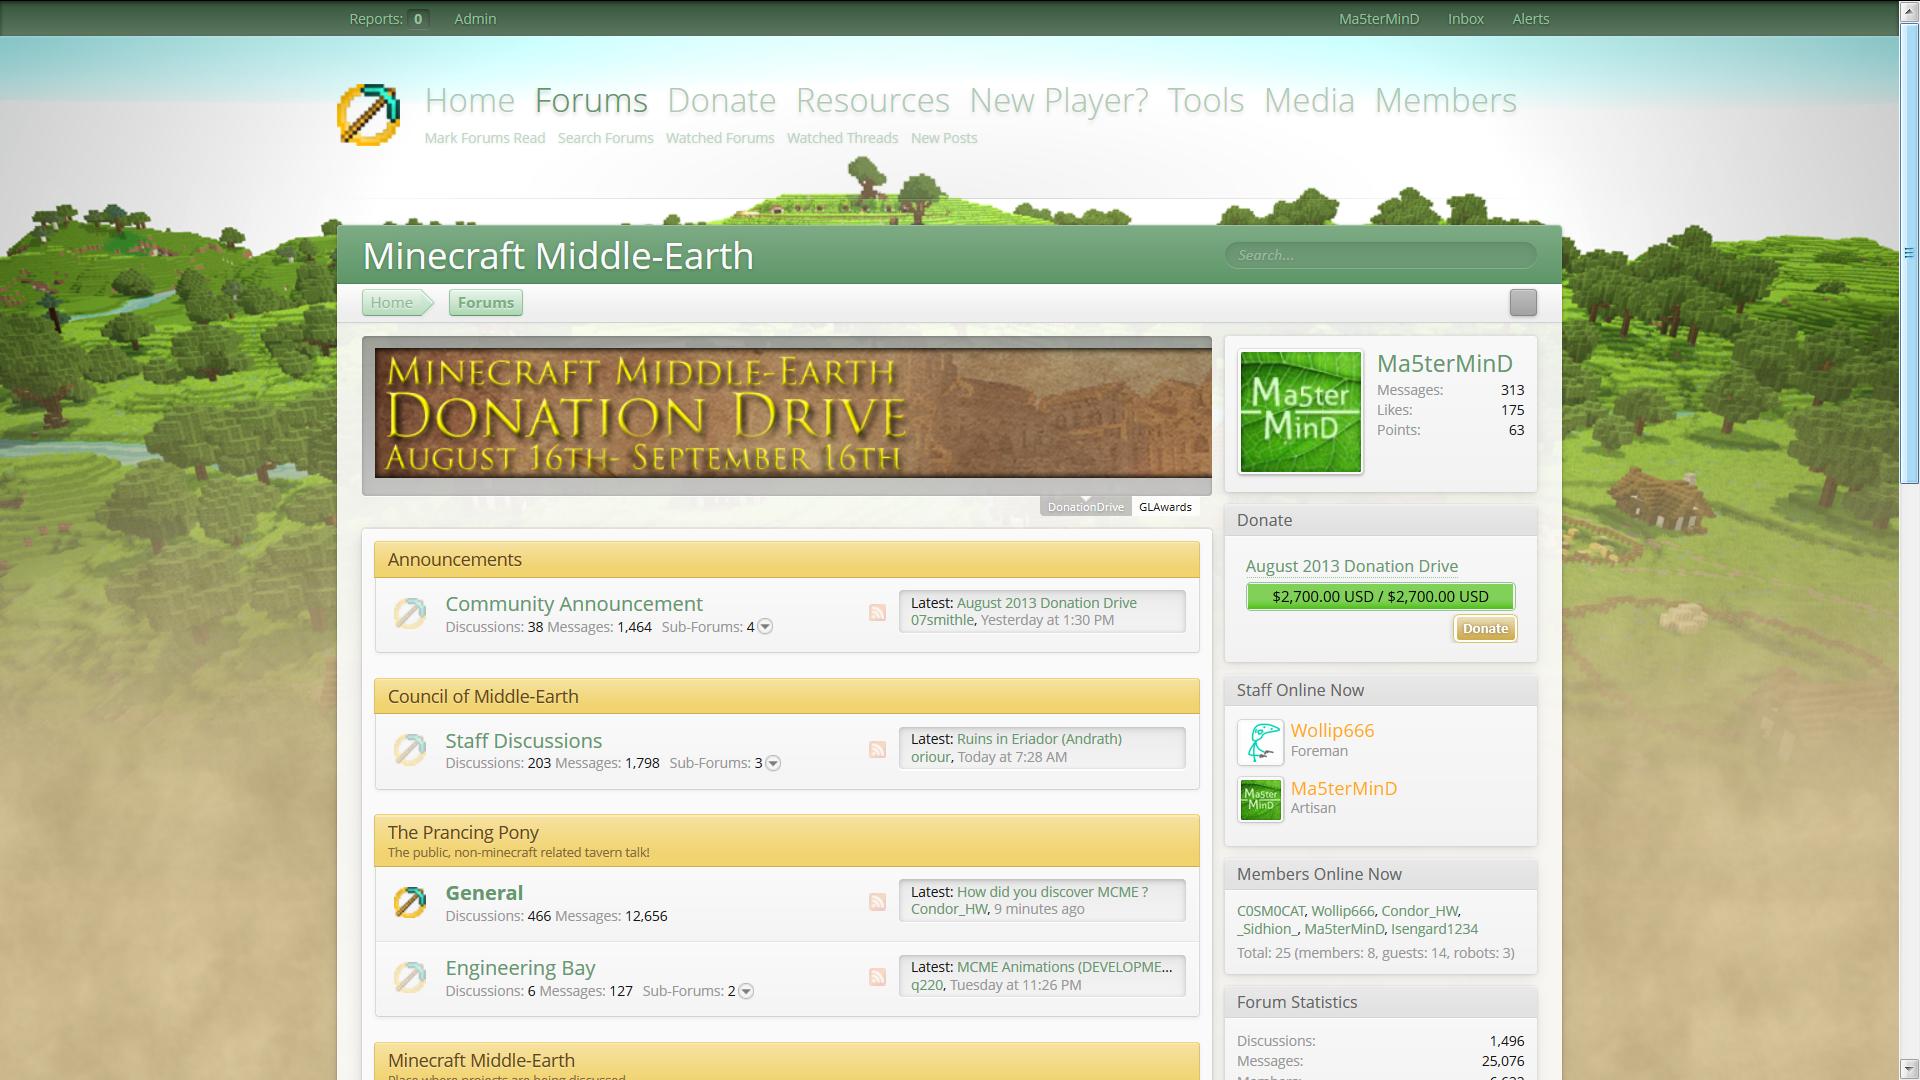The height and width of the screenshot is (1080, 1920).
Task: Expand Staff Discussions sub-forums dropdown
Action: point(773,763)
